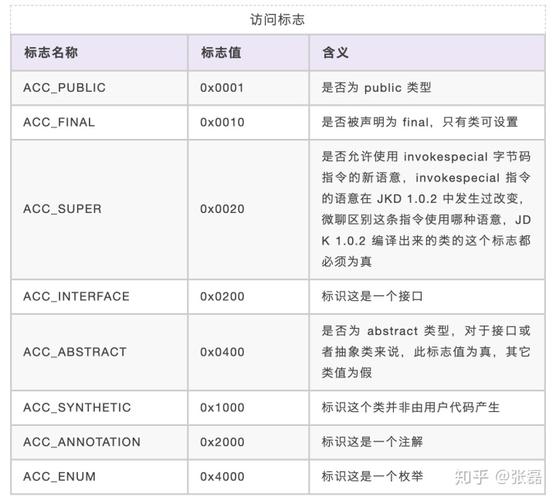Screen dimensions: 556x500
Task: Click the value 0x0400
Action: coord(222,352)
